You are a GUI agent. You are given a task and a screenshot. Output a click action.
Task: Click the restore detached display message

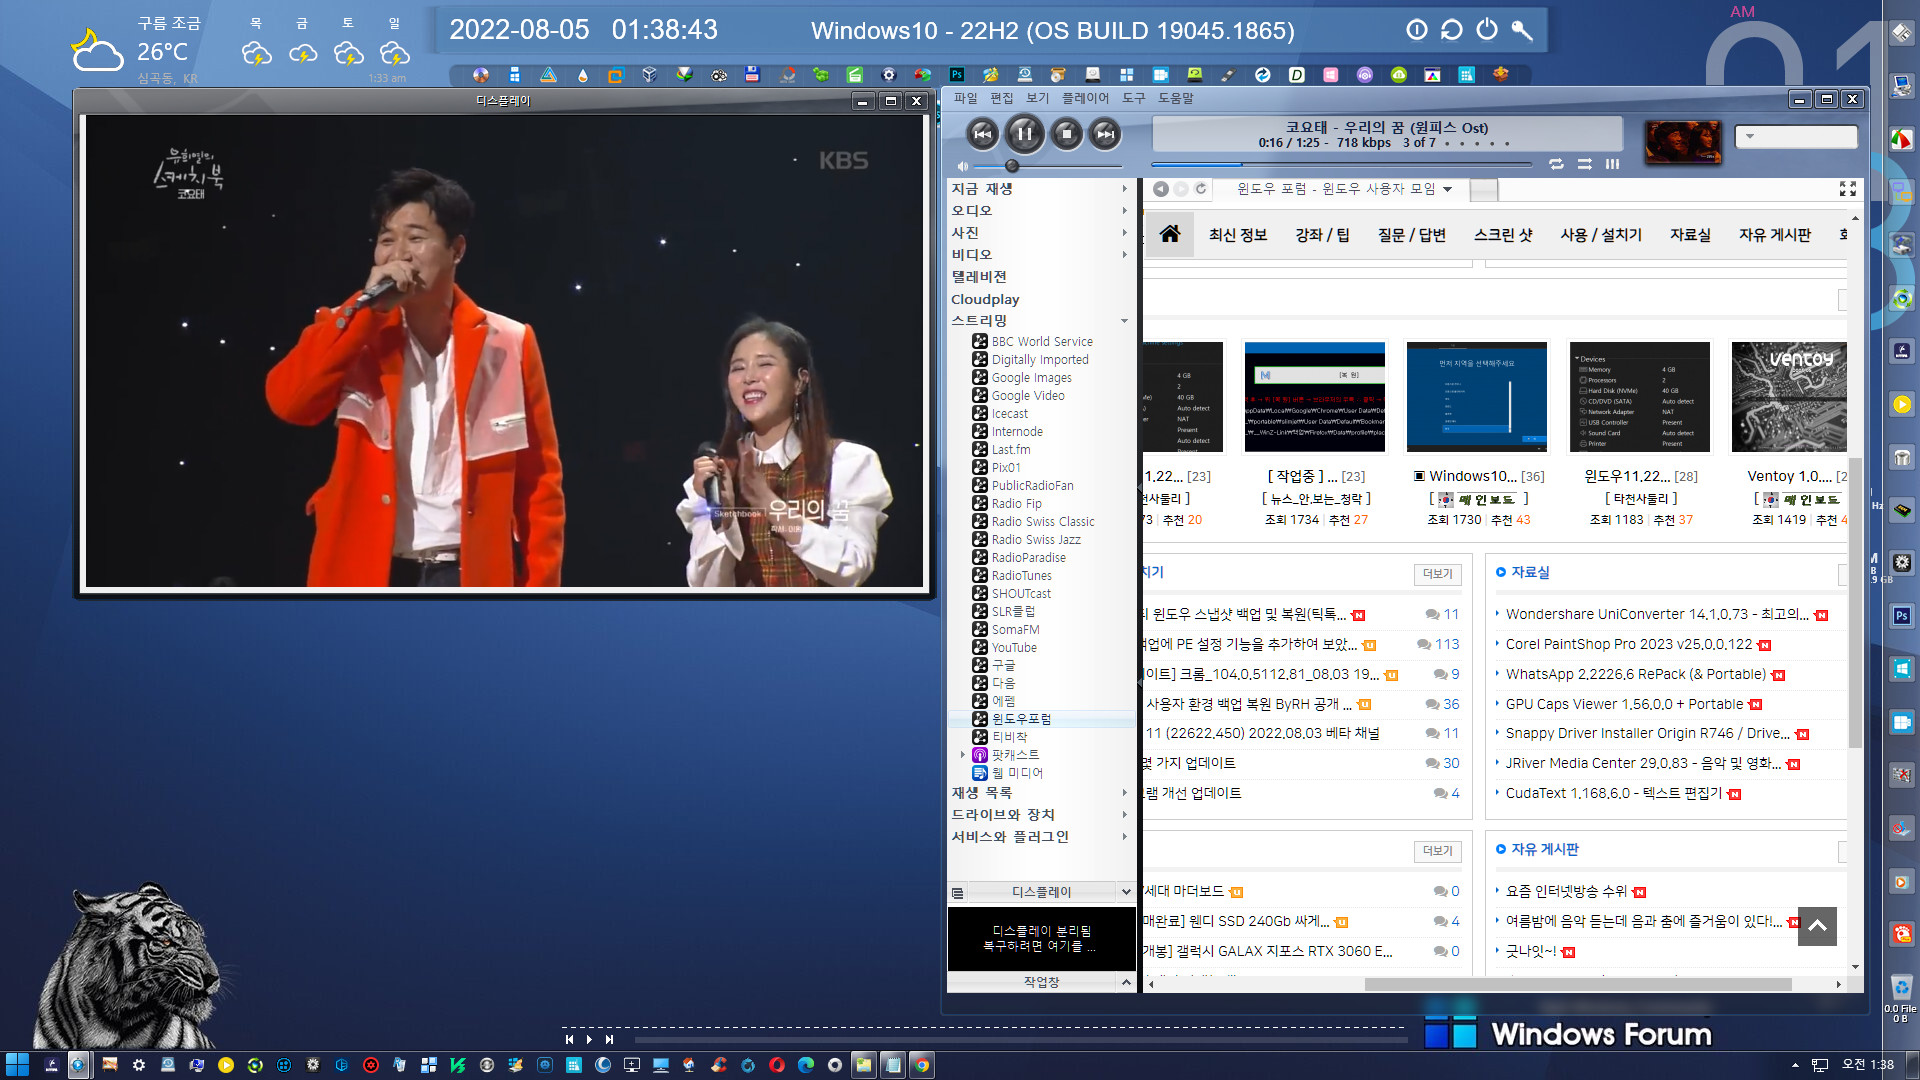1041,938
